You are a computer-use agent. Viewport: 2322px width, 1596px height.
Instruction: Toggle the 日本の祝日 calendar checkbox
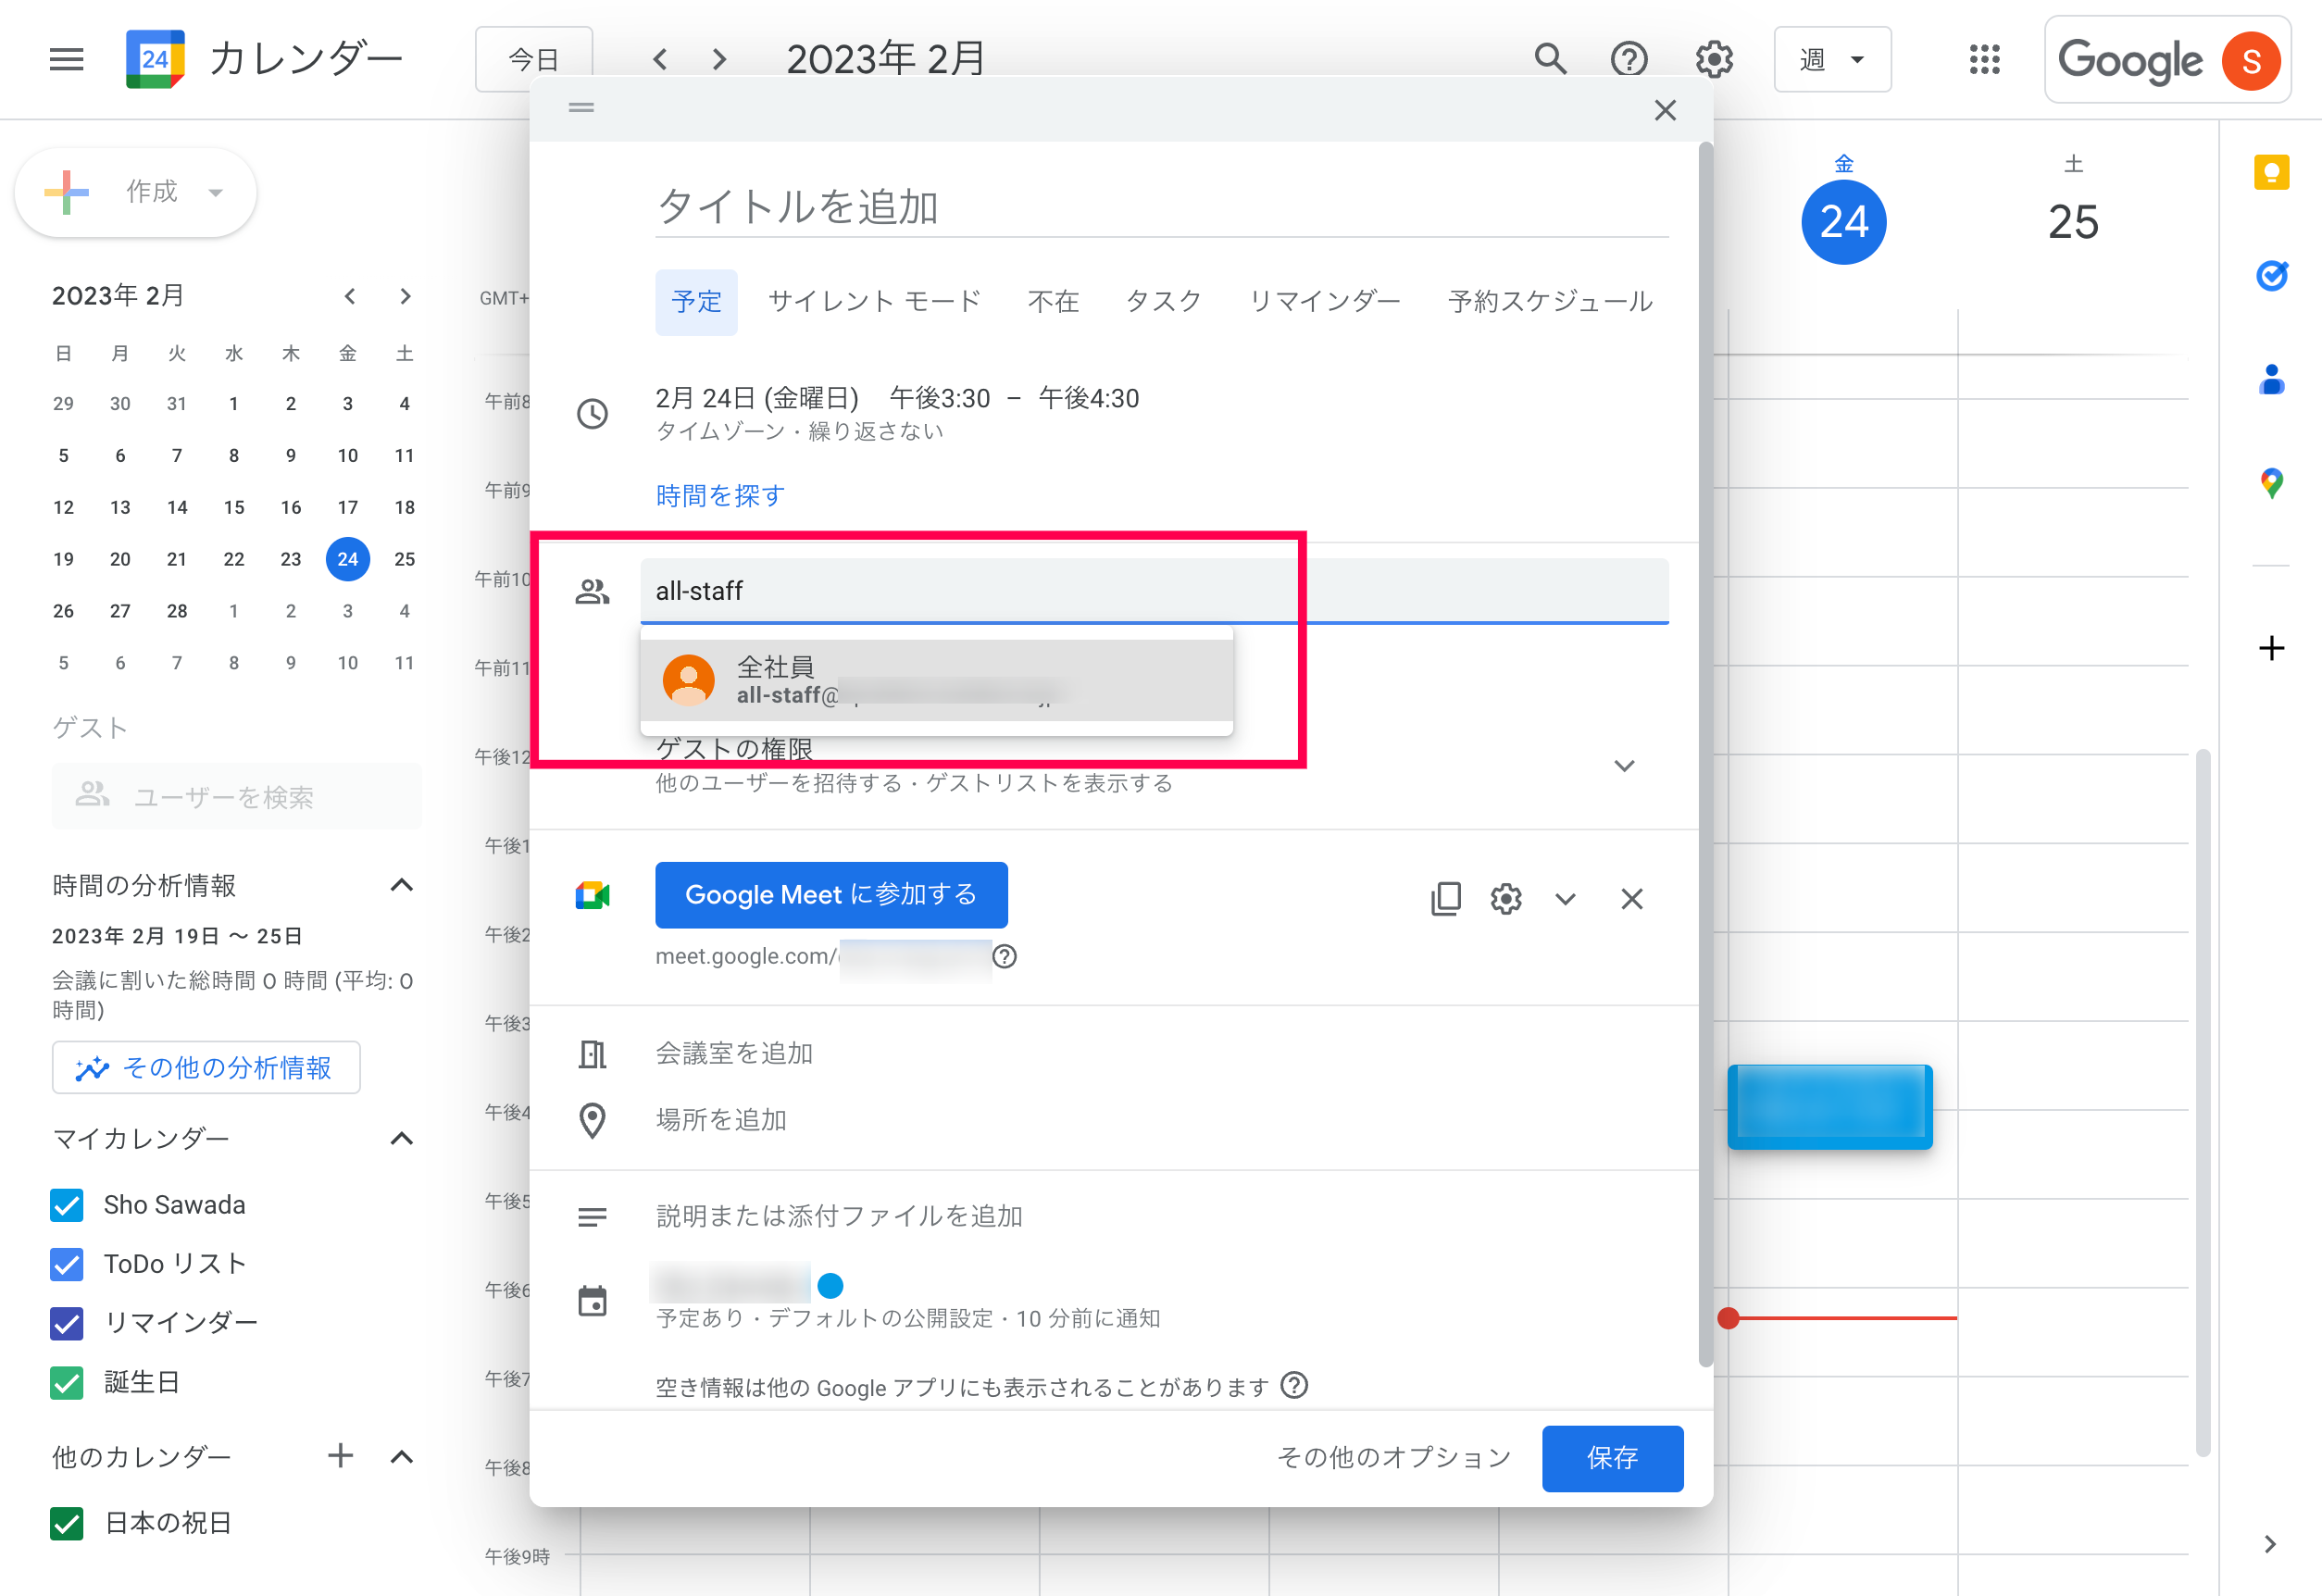point(66,1523)
